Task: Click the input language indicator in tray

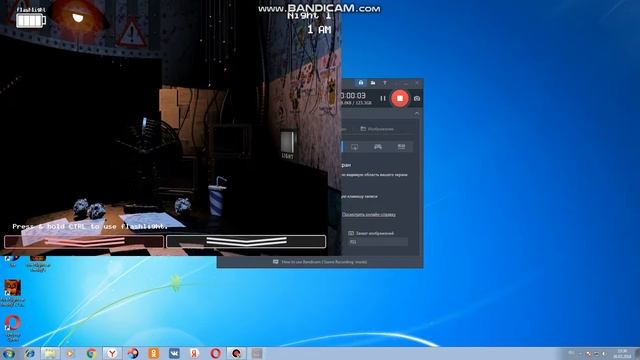Action: tap(571, 353)
